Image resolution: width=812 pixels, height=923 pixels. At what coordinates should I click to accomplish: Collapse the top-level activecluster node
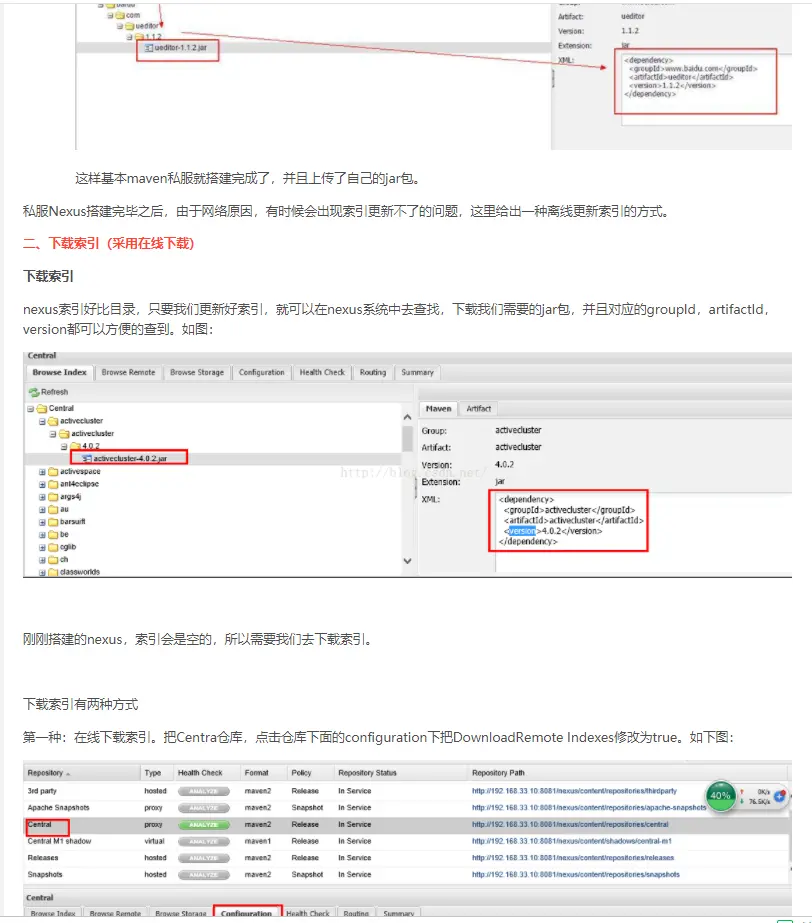42,421
